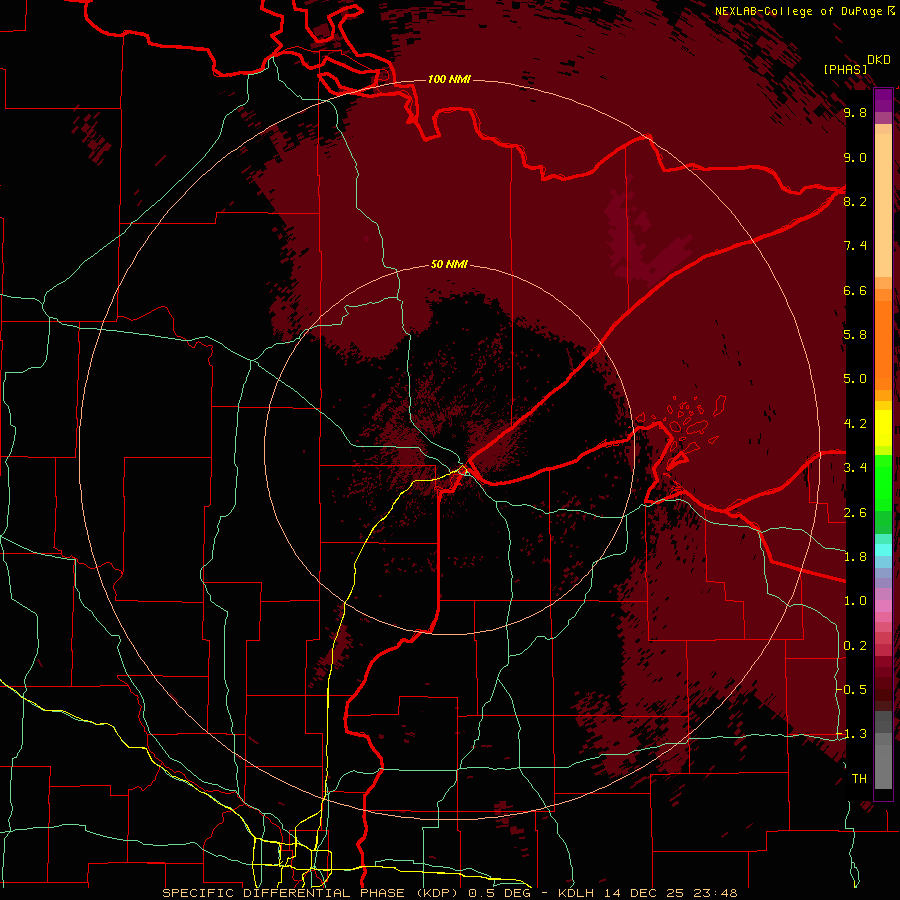Click the 7.4 value on the color scale

855,246
